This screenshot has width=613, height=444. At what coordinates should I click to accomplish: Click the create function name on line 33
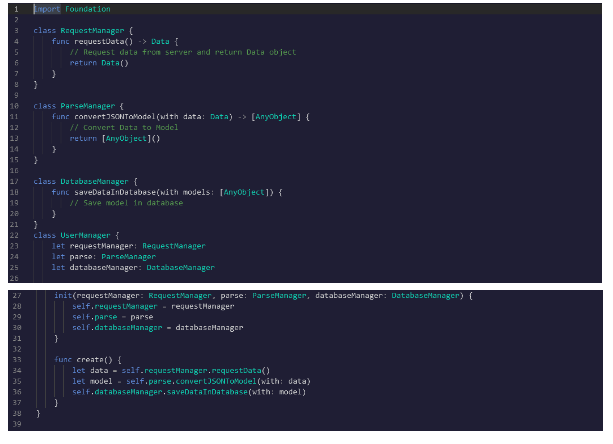[x=88, y=359]
